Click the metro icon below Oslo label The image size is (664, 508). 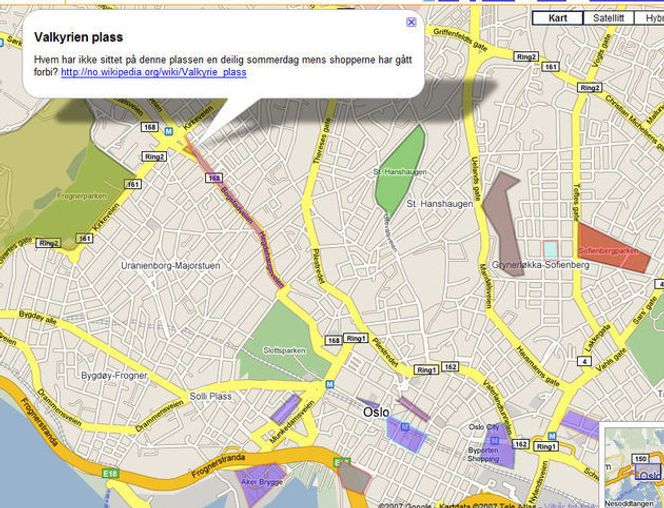[404, 427]
